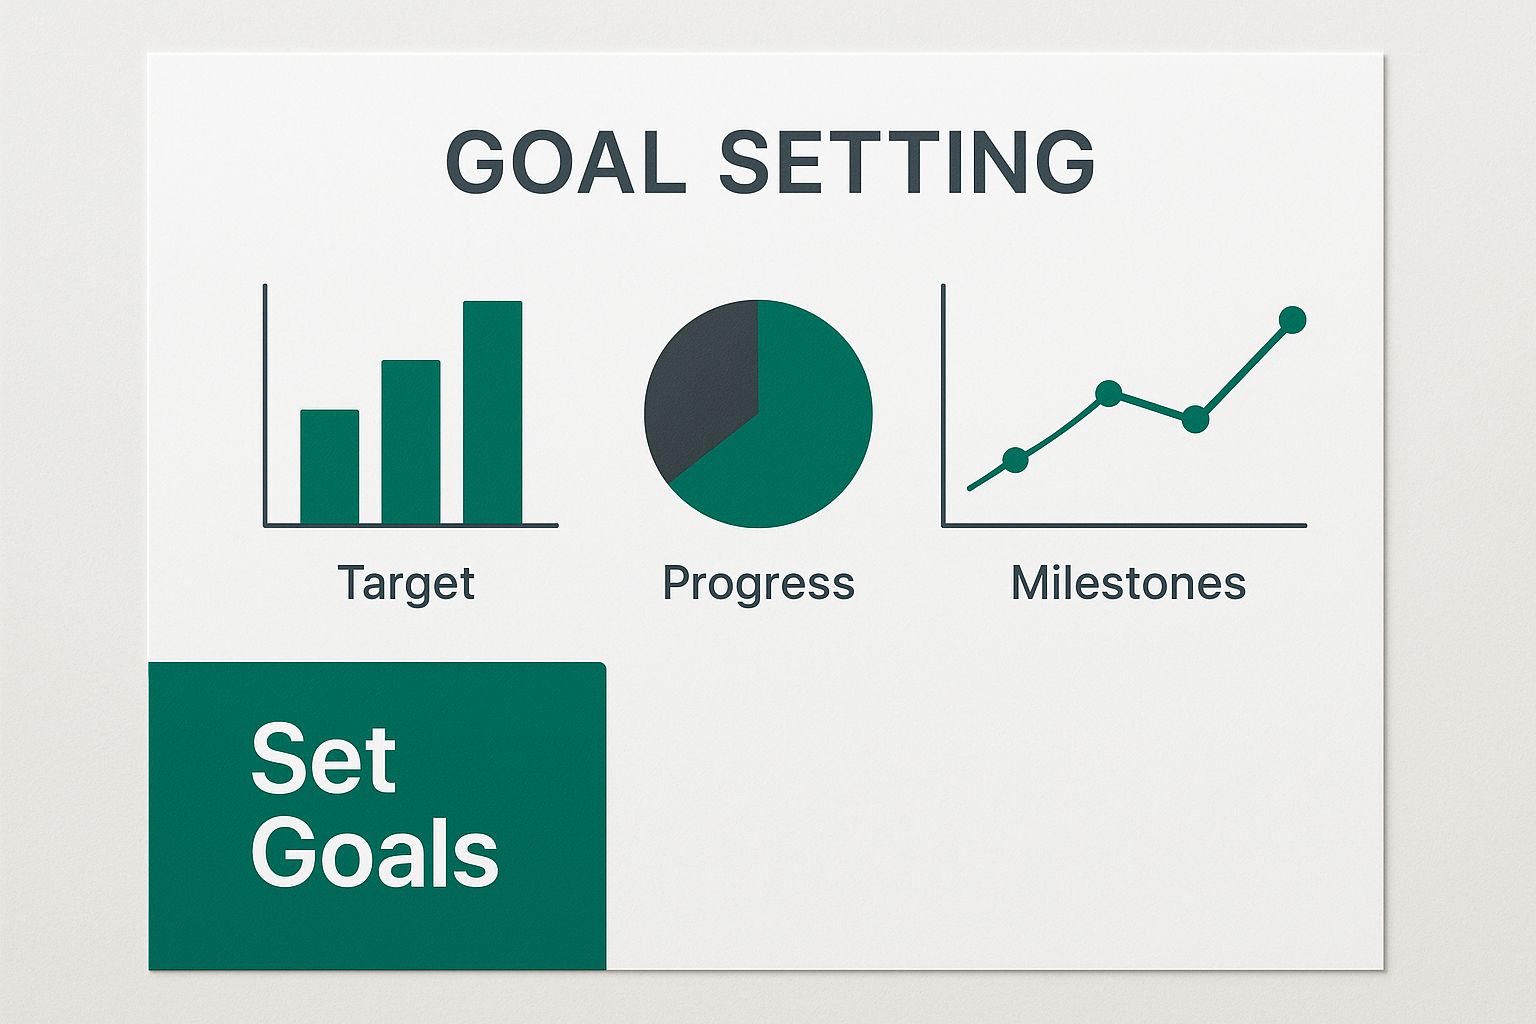Click the word "Goals" inside the green button
The width and height of the screenshot is (1536, 1024).
374,853
